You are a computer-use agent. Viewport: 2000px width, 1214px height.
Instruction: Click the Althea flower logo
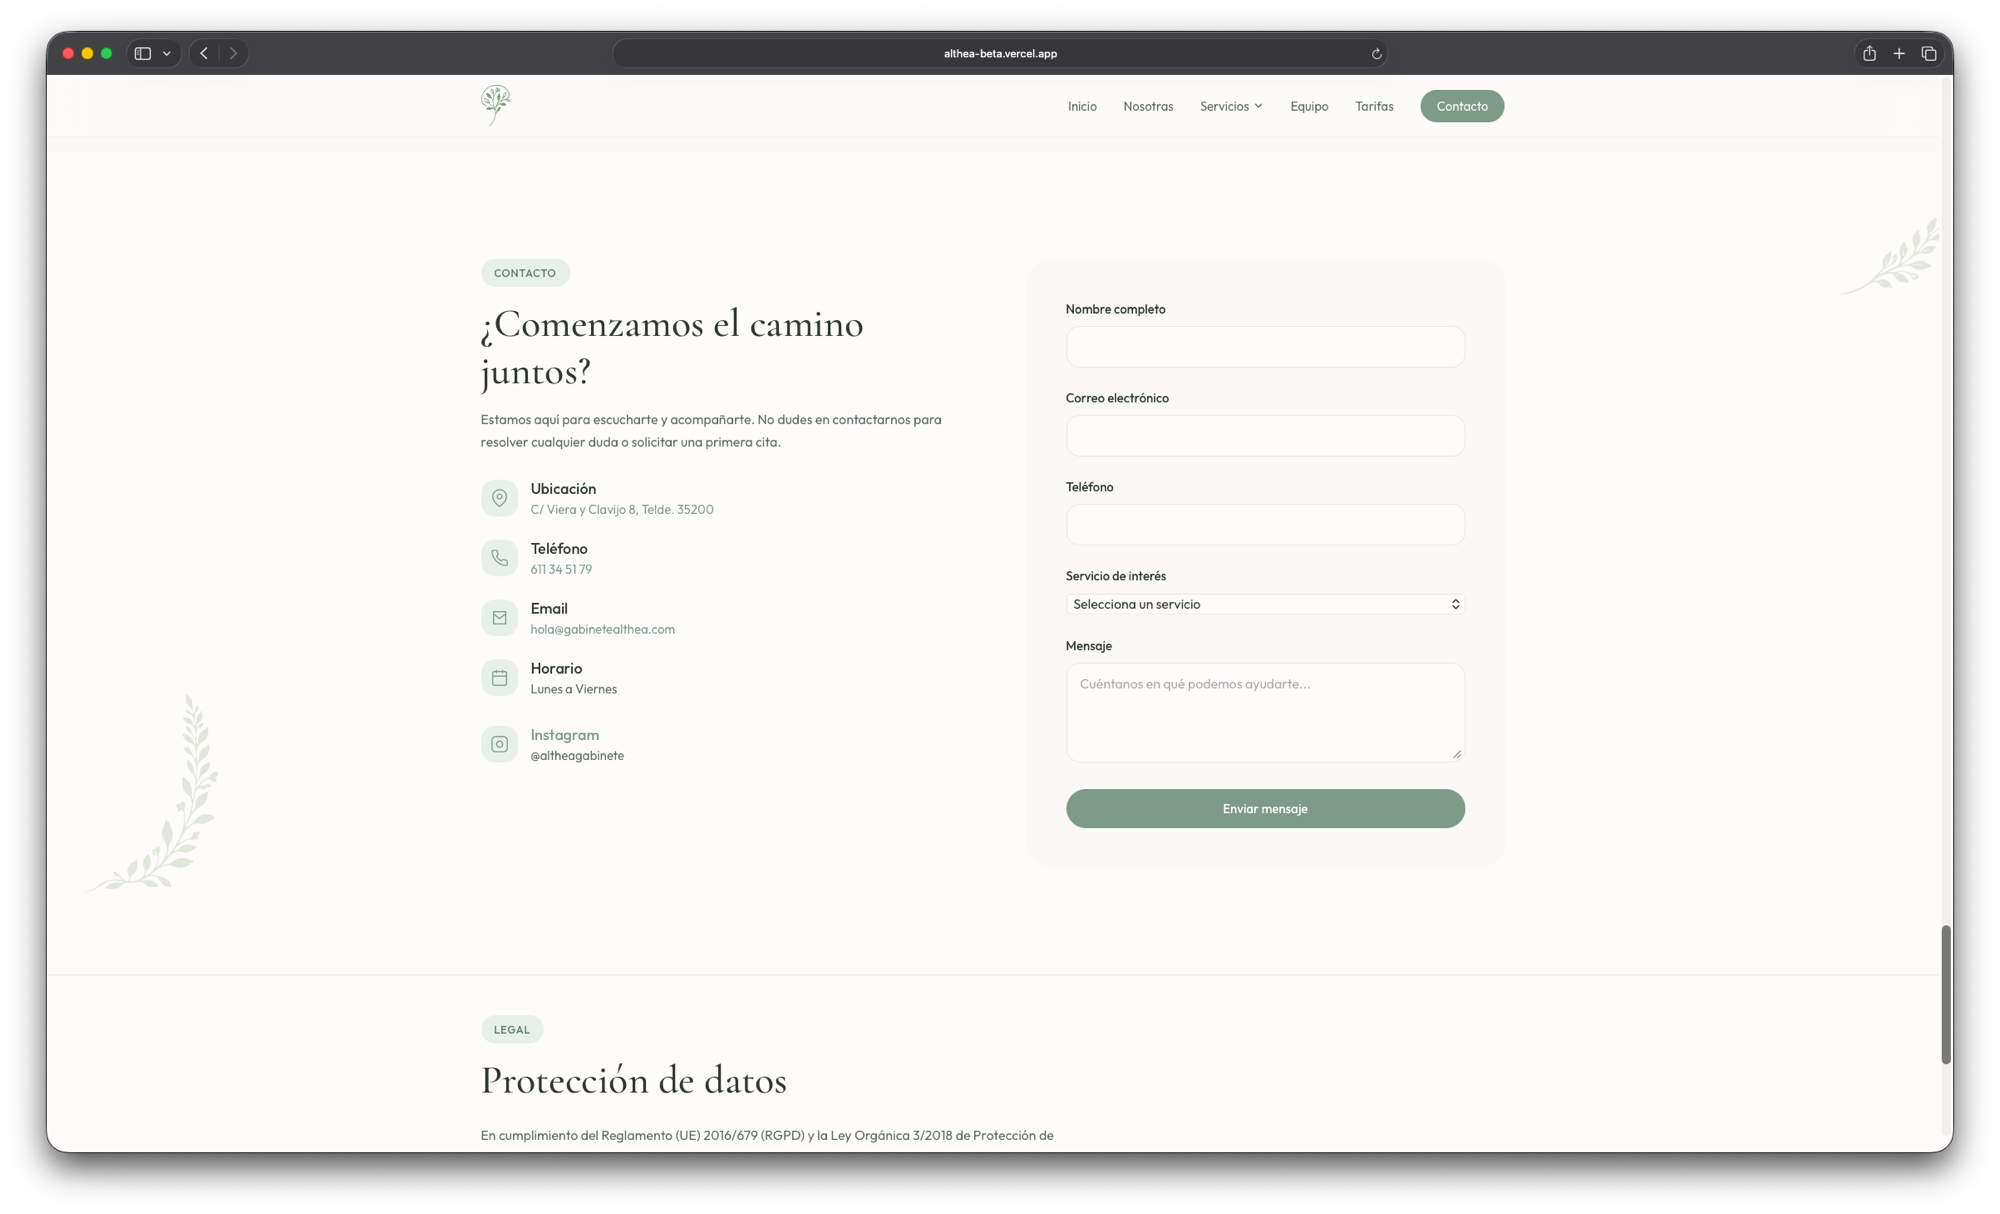[x=494, y=105]
